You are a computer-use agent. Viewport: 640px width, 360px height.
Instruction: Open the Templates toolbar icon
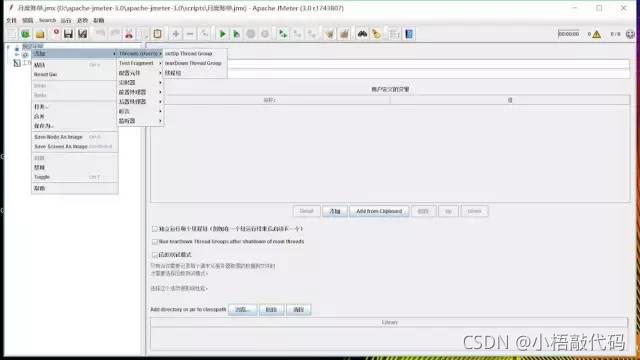click(x=25, y=34)
